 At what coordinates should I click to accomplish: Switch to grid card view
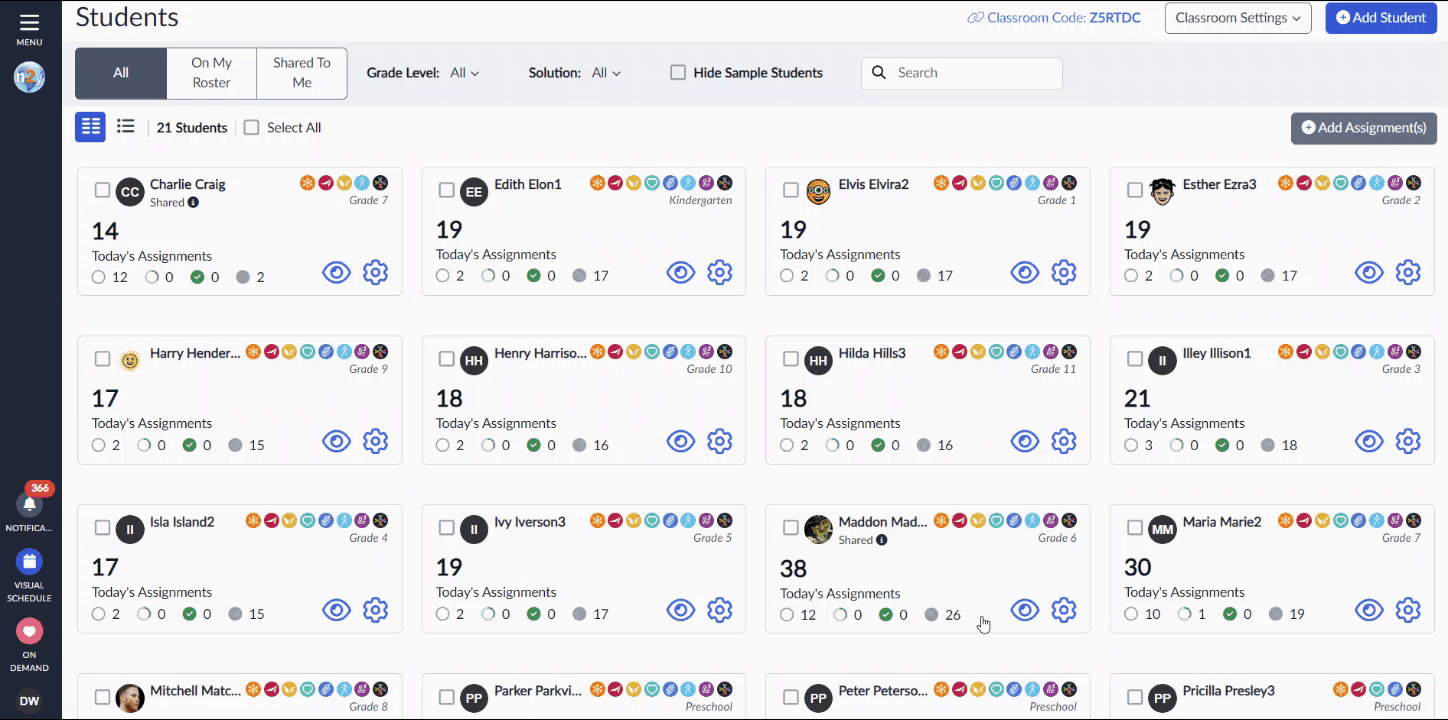90,127
